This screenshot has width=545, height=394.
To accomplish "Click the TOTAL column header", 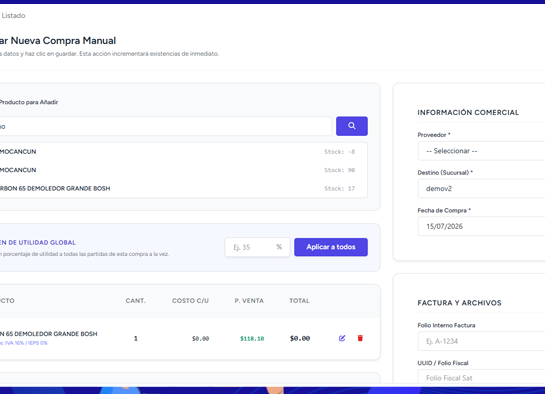I will pyautogui.click(x=299, y=301).
